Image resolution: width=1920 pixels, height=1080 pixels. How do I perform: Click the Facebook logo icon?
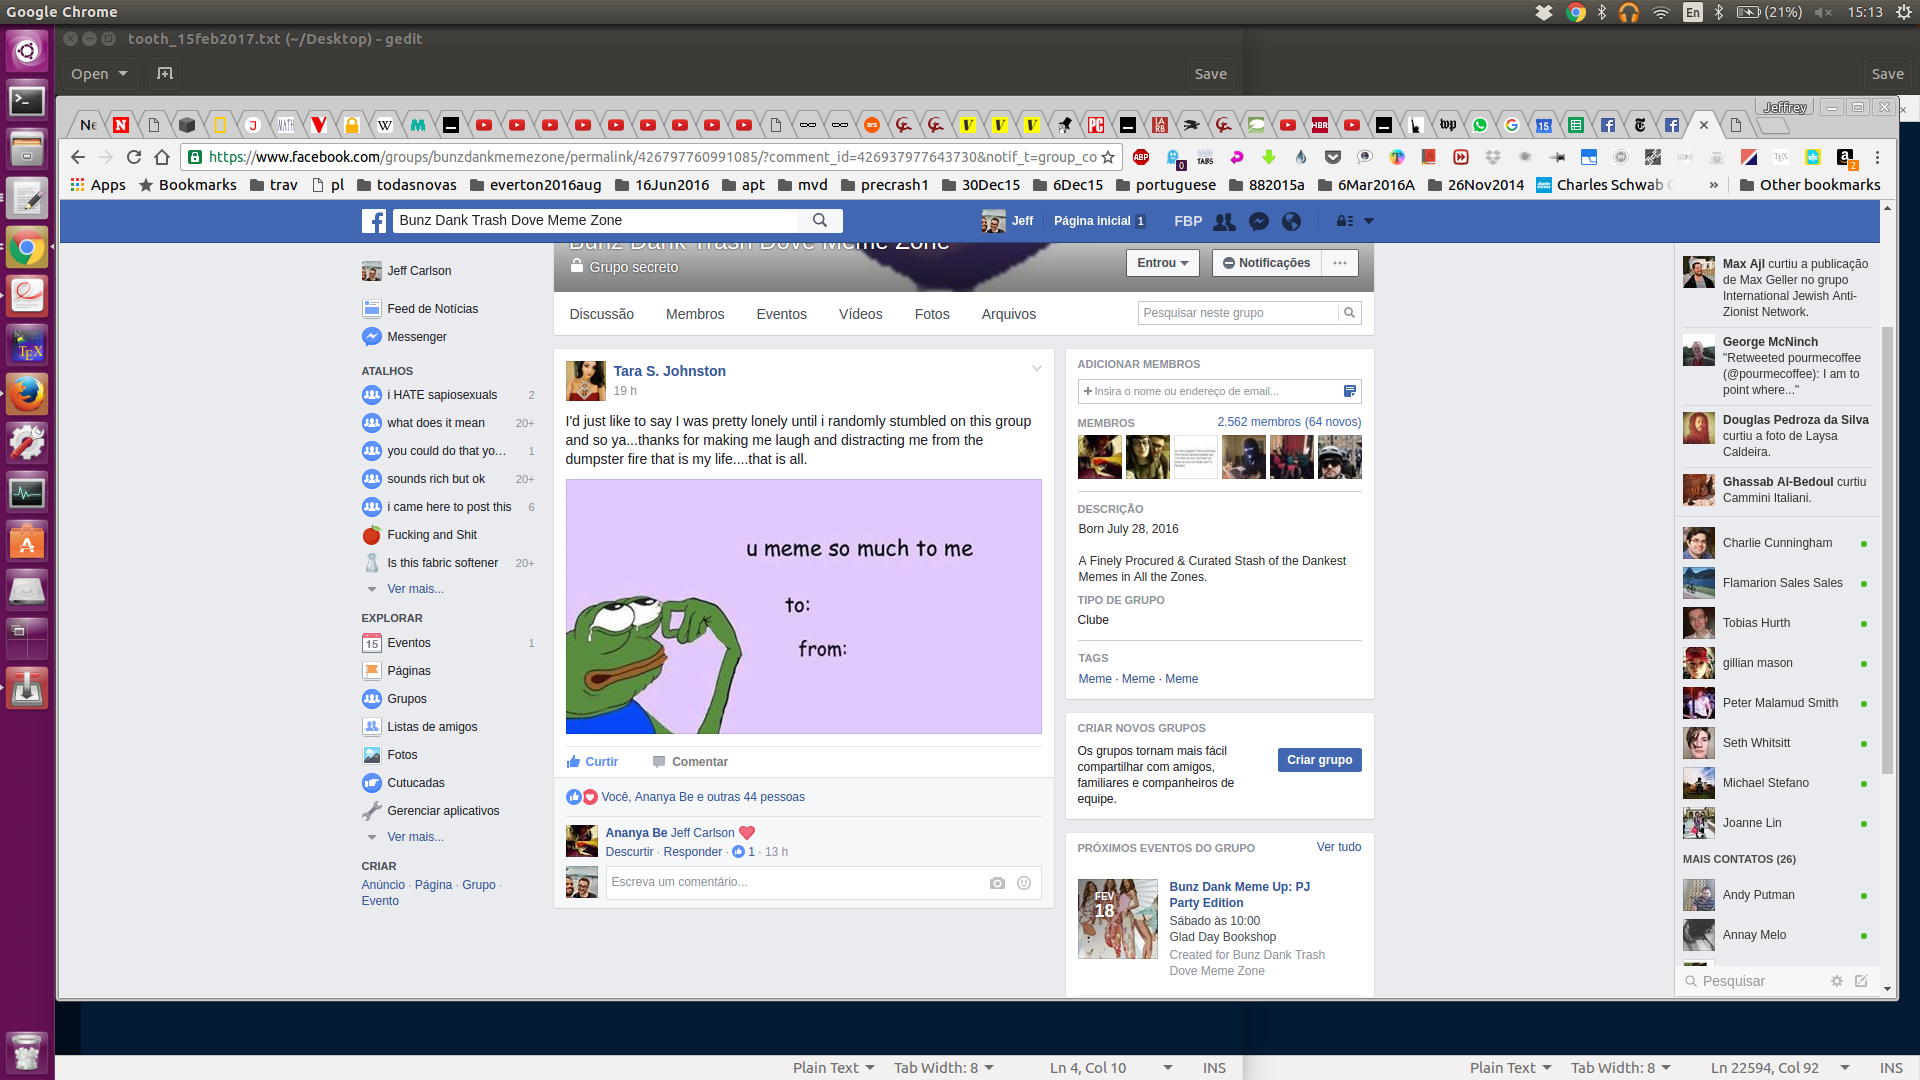click(x=374, y=221)
